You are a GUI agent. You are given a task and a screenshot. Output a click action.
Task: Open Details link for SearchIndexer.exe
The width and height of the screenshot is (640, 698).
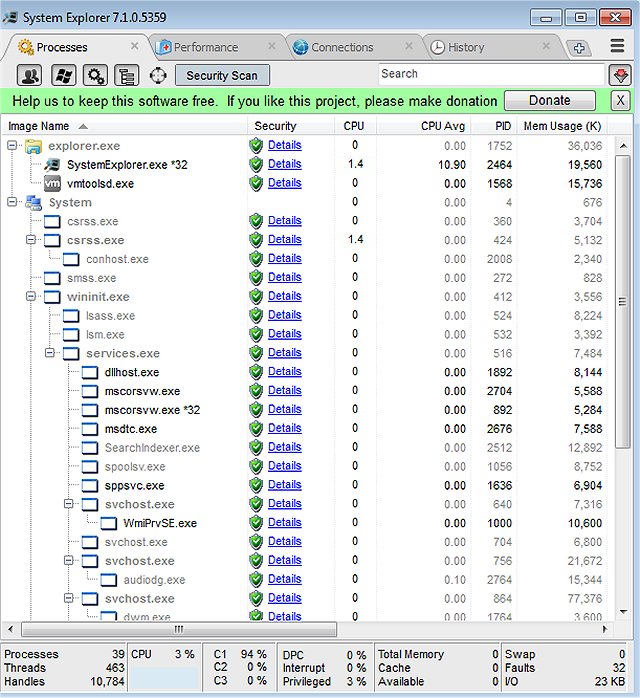285,447
